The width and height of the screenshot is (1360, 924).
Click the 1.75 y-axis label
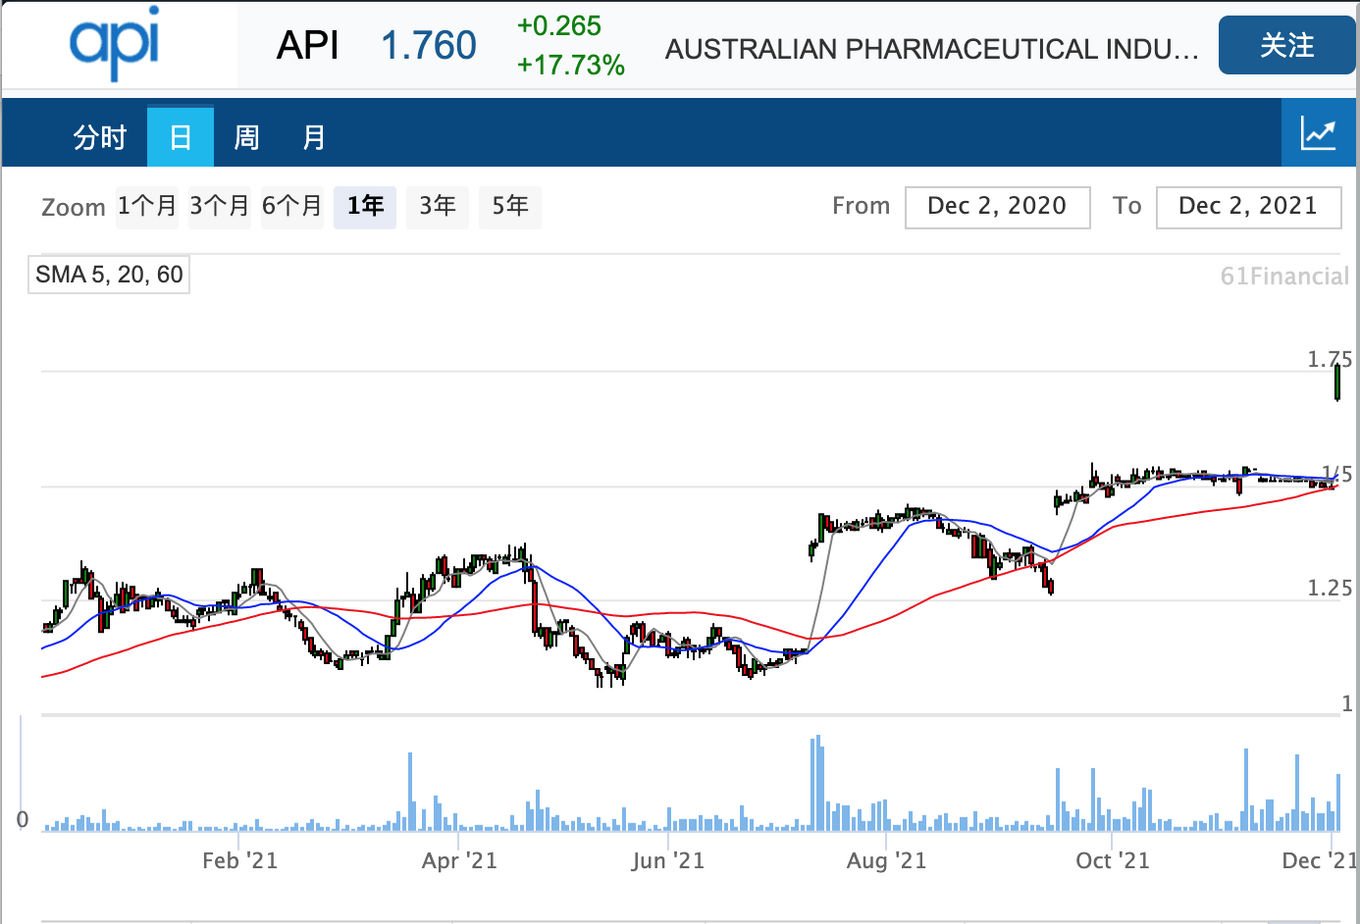(1329, 359)
